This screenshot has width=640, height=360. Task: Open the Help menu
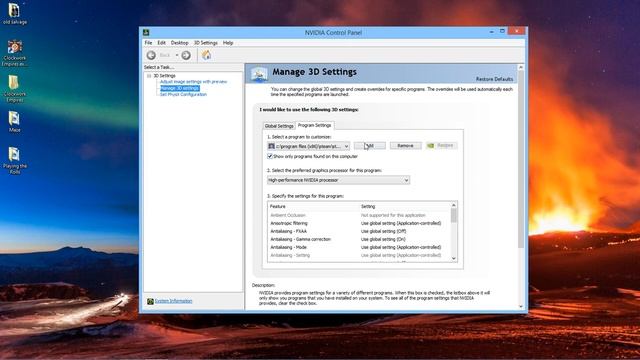click(228, 43)
